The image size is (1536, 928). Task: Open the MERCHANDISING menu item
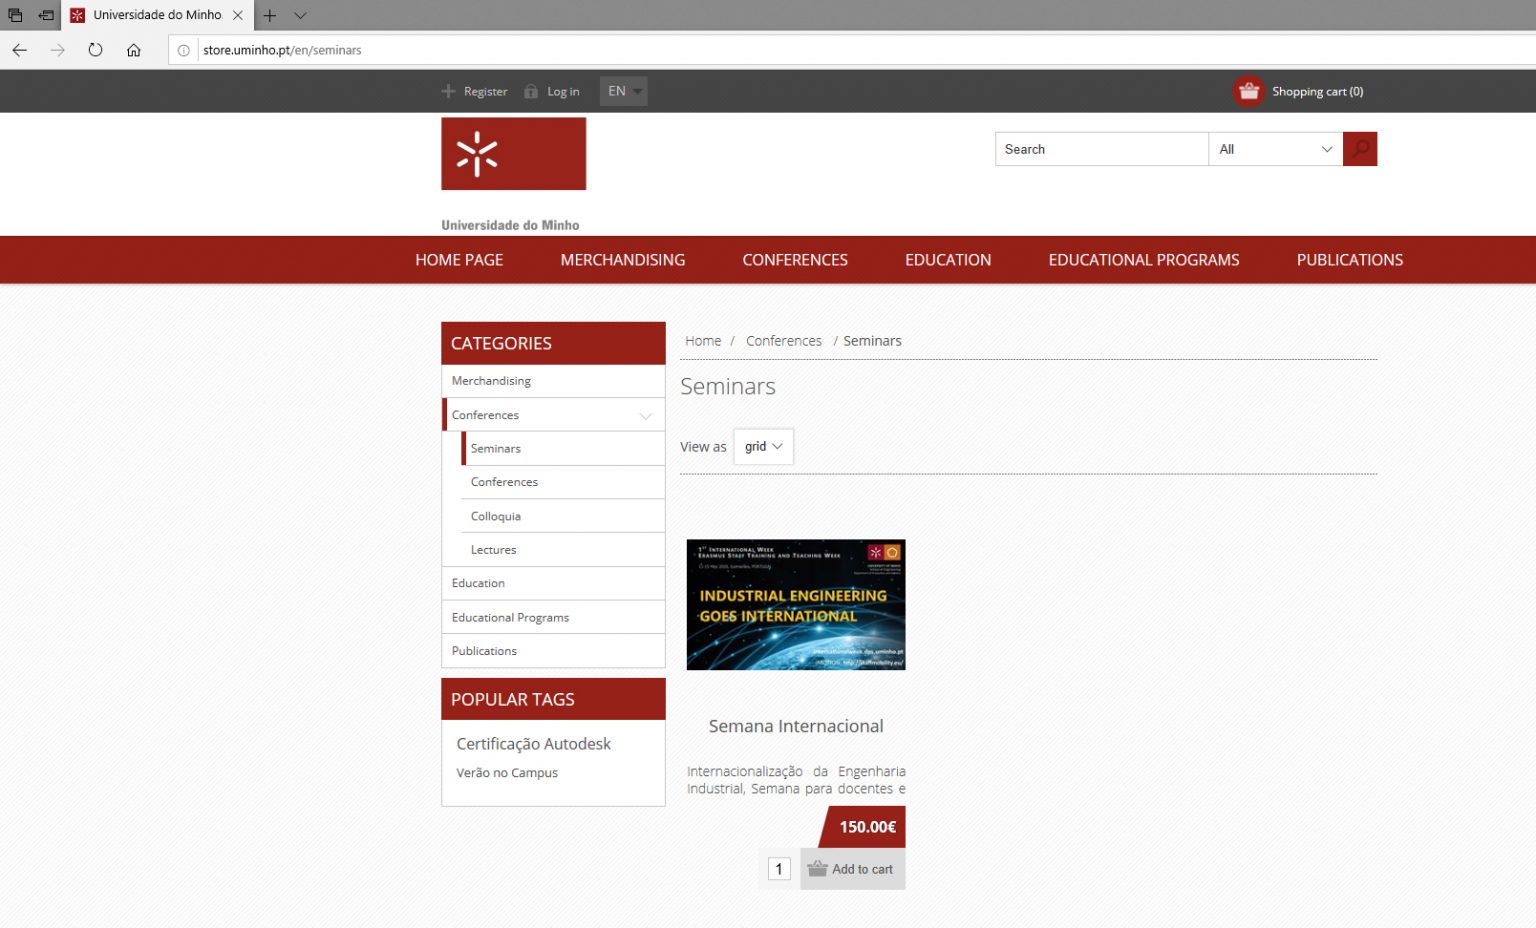tap(622, 260)
